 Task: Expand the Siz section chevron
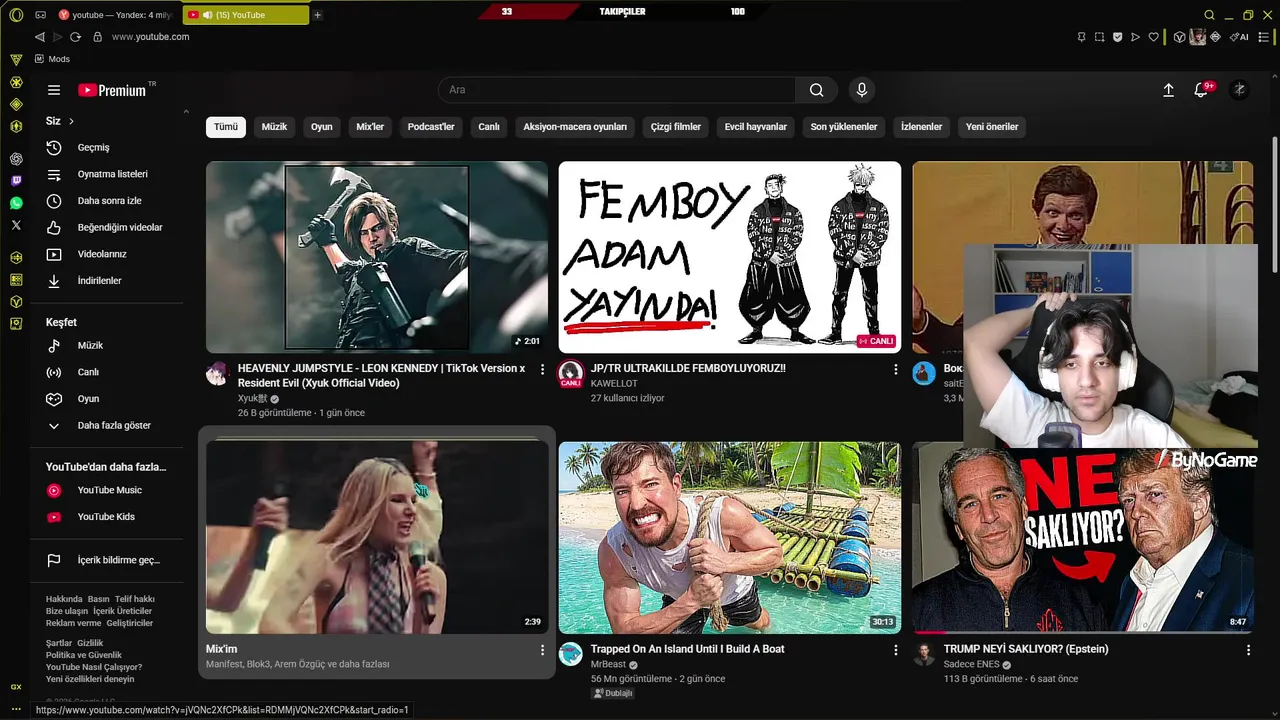(71, 121)
